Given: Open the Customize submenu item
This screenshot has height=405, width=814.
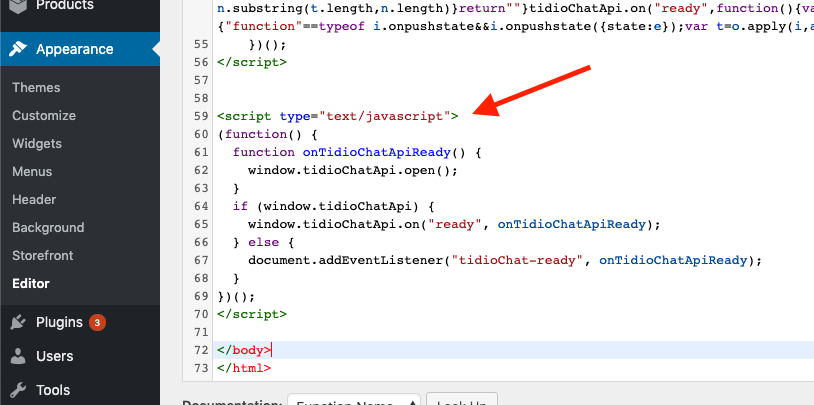Looking at the screenshot, I should coord(44,115).
